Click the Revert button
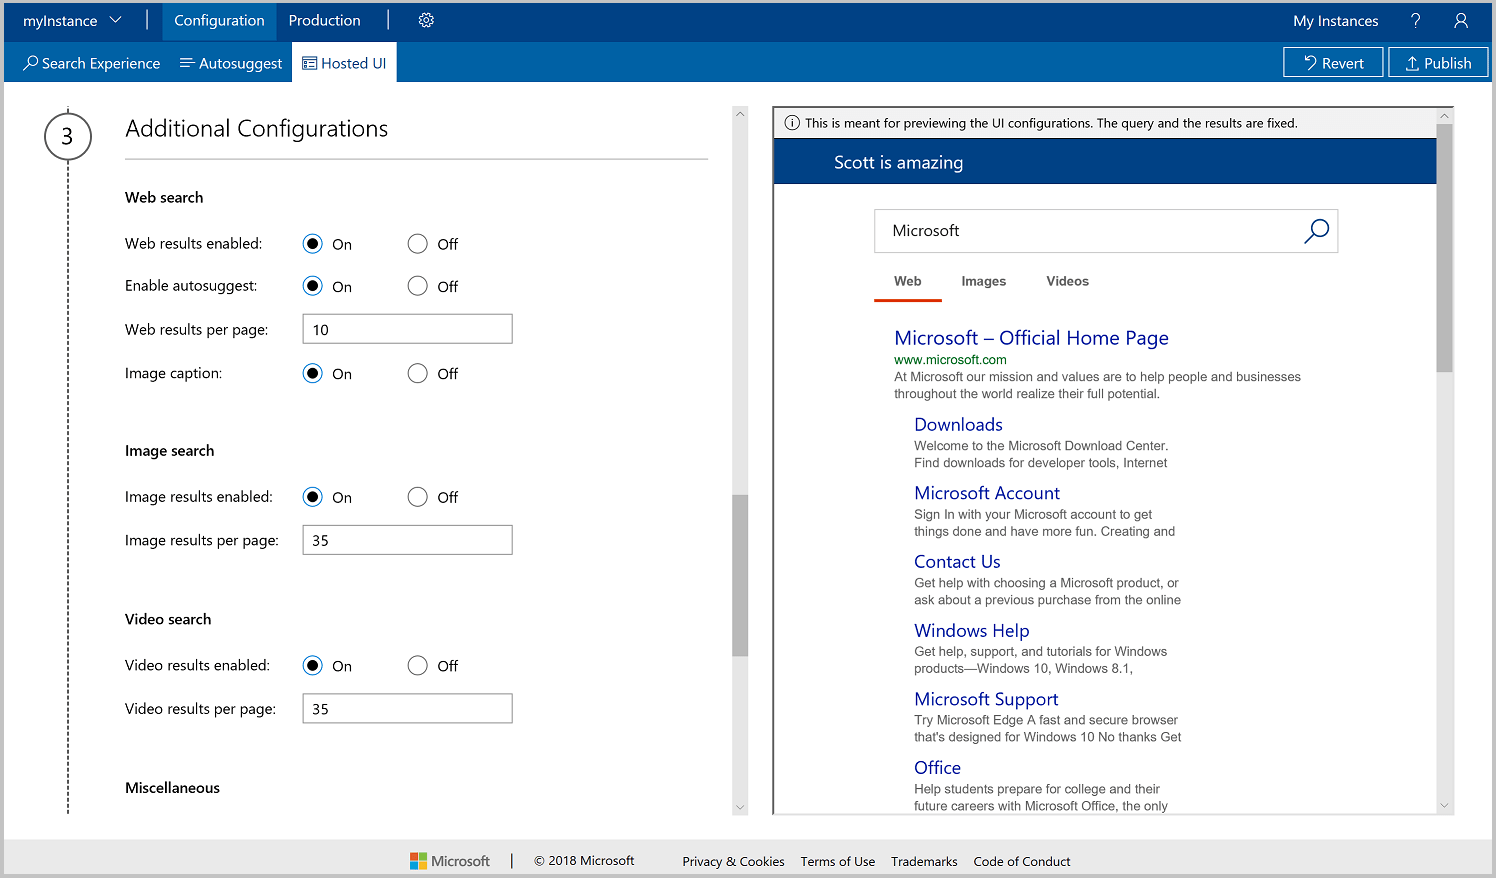This screenshot has height=878, width=1496. tap(1333, 61)
